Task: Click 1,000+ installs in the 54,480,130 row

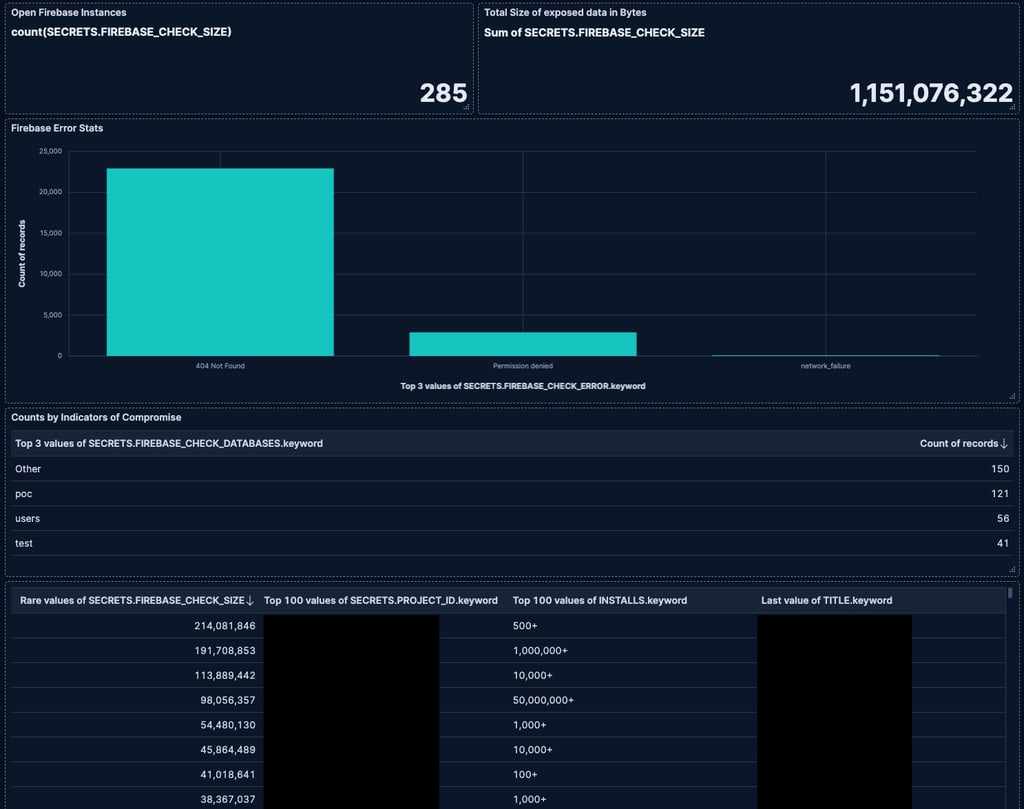Action: [x=530, y=725]
